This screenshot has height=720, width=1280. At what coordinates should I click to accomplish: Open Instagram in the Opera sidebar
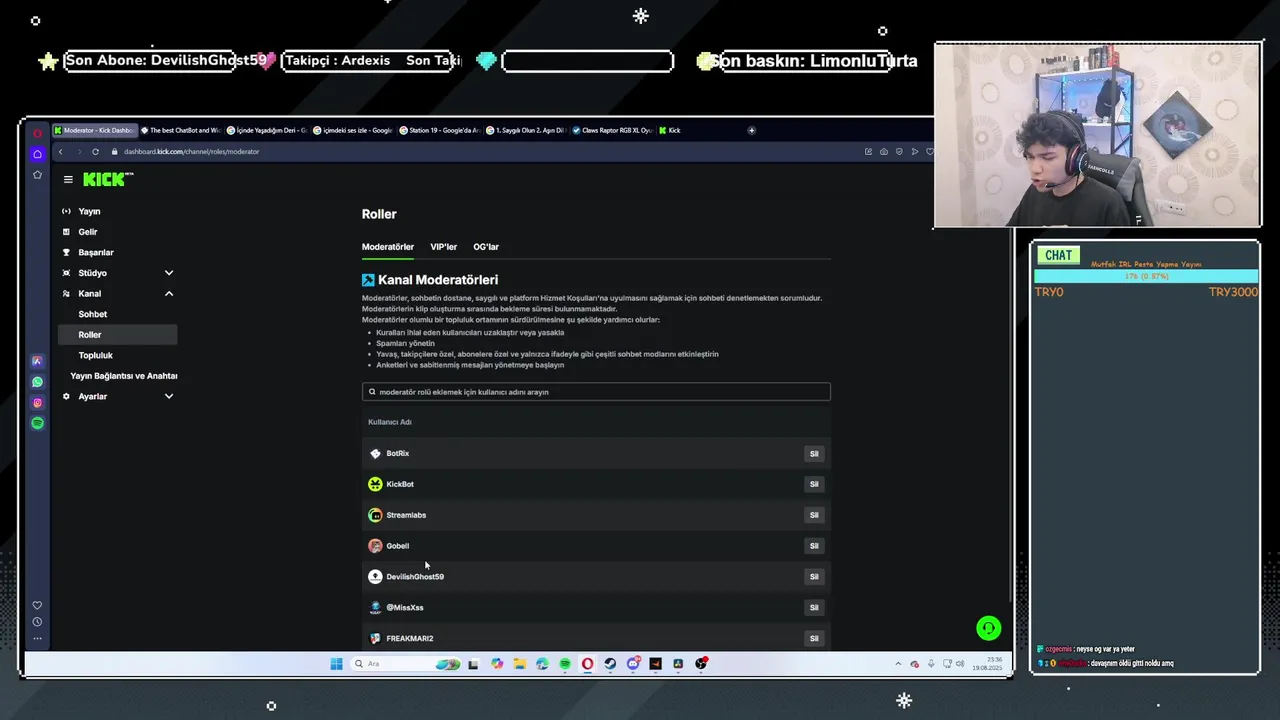[37, 403]
